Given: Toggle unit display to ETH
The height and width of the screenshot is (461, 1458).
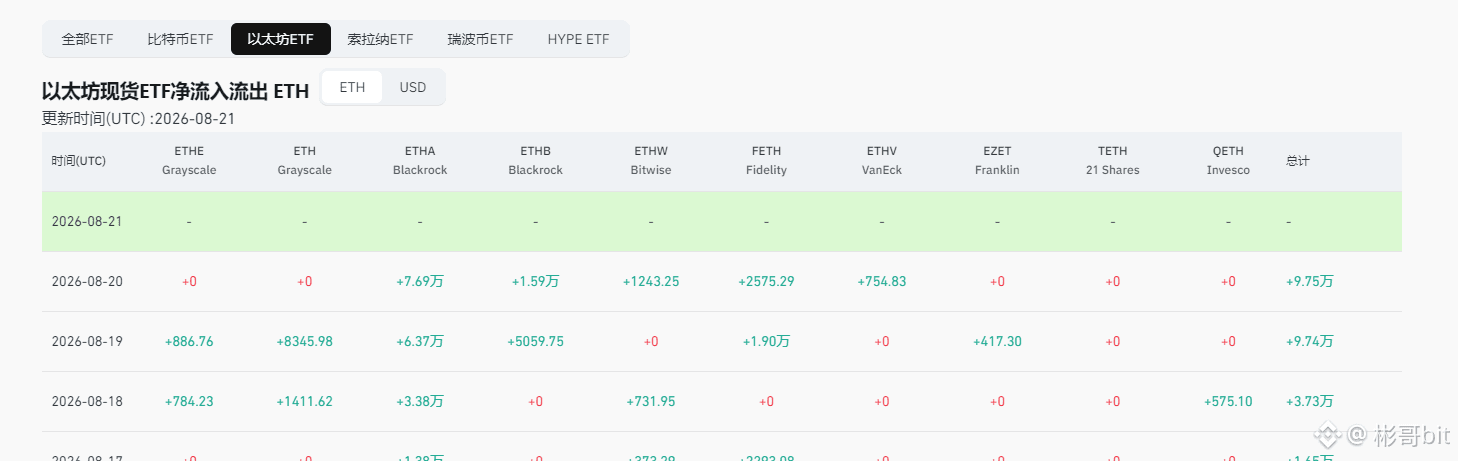Looking at the screenshot, I should 352,87.
